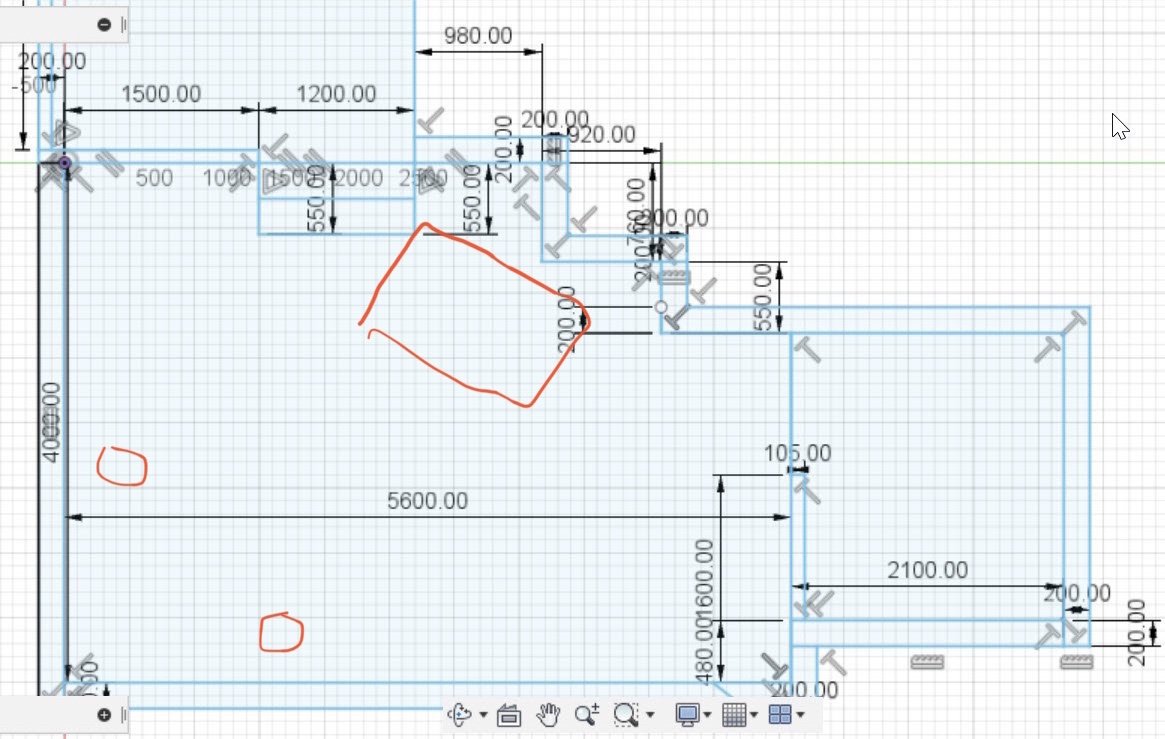Open the Zoom Window dropdown arrow
The image size is (1165, 739).
pos(650,715)
